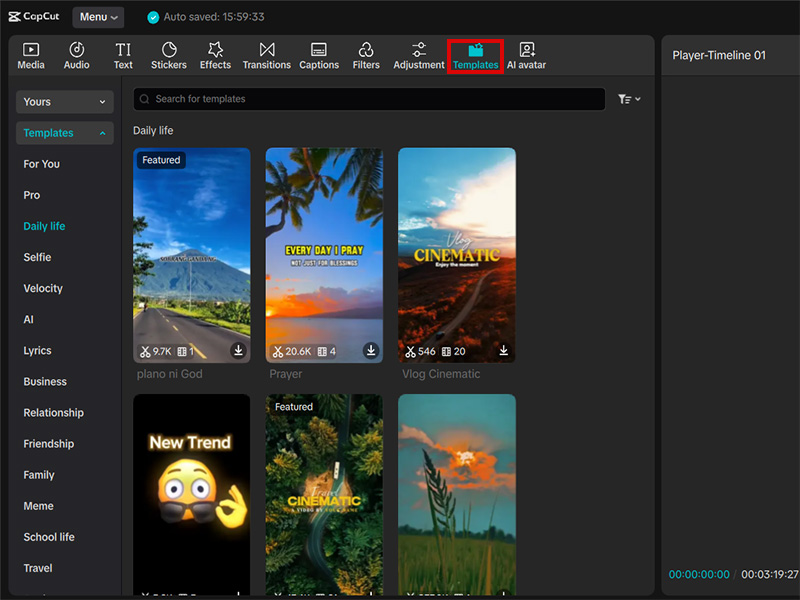Select the Business category
The width and height of the screenshot is (800, 600).
[x=45, y=382]
